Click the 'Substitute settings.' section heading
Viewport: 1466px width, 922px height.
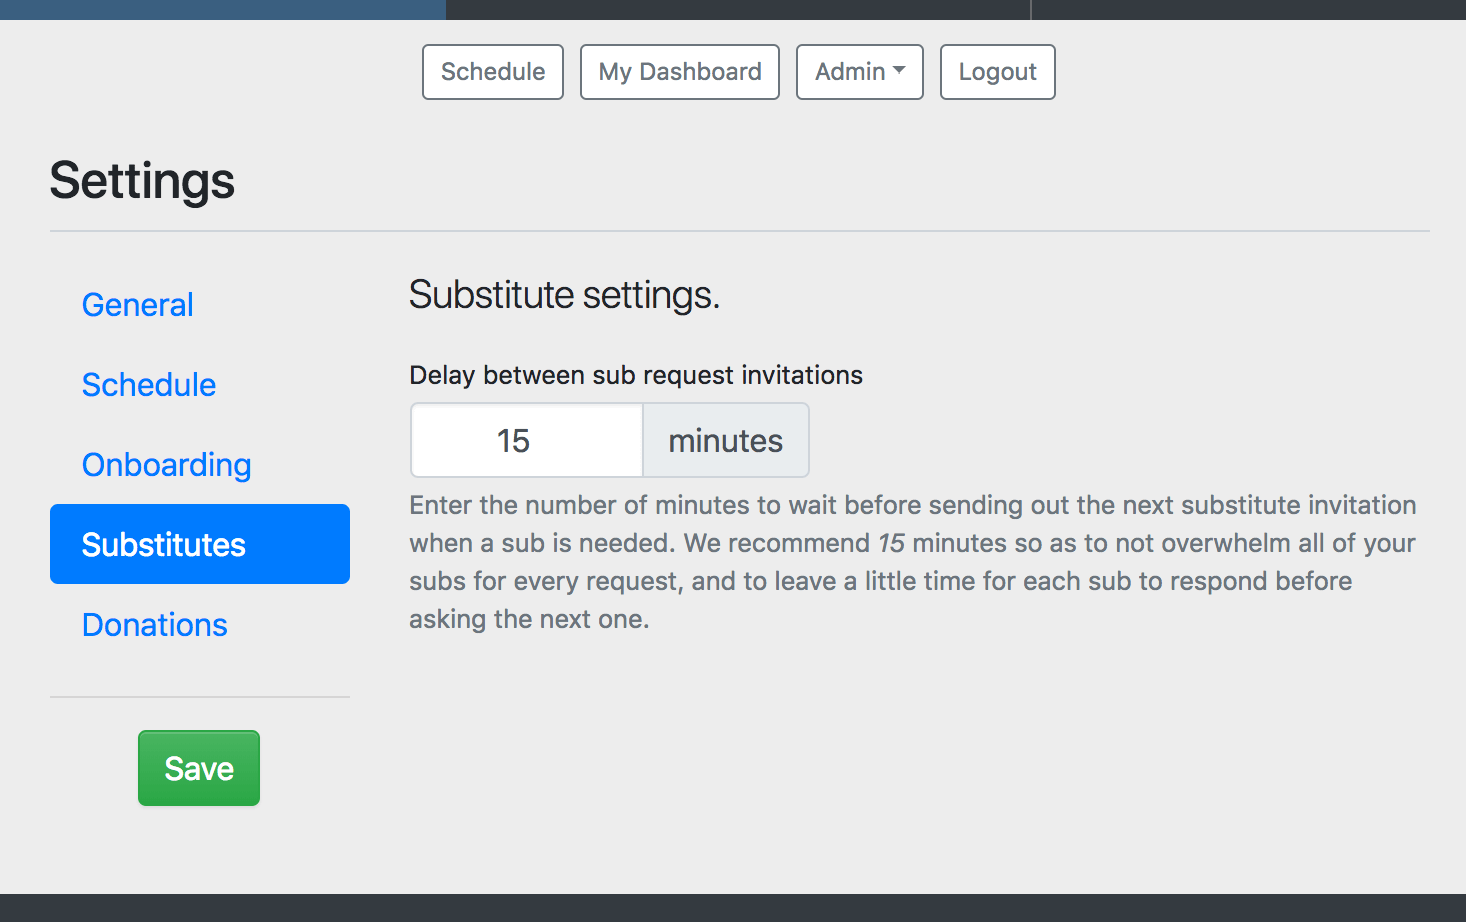point(564,295)
